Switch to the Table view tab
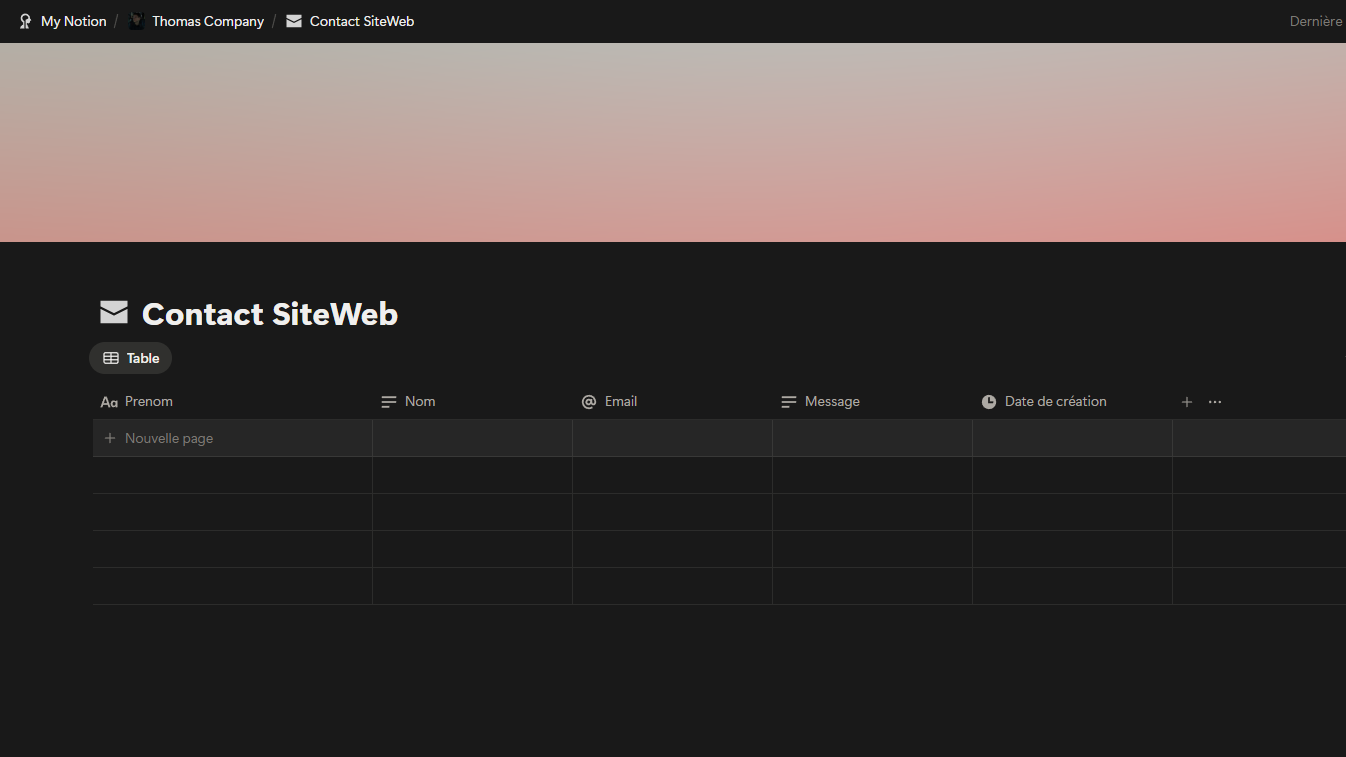The height and width of the screenshot is (757, 1346). coord(130,358)
